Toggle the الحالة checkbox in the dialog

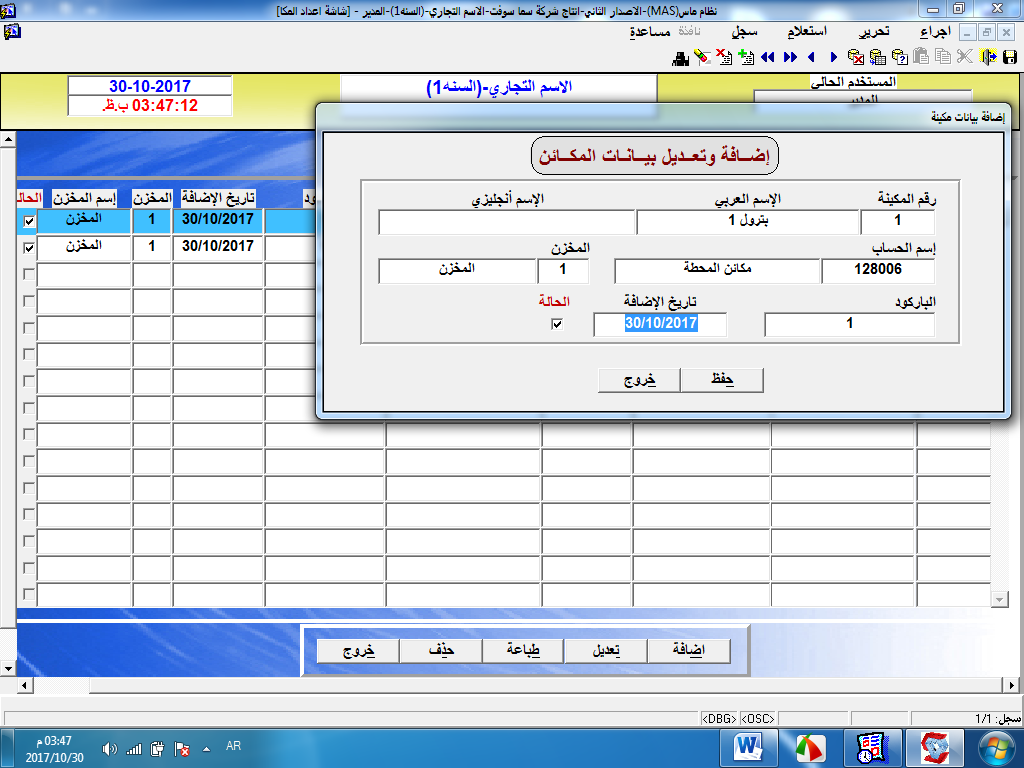[557, 324]
